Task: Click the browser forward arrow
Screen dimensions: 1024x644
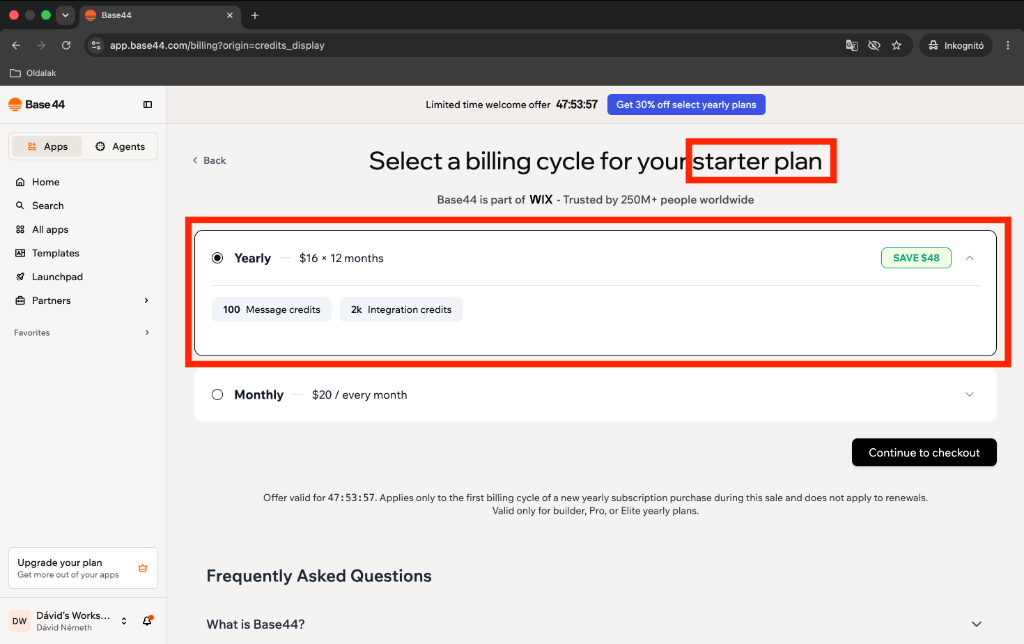Action: pos(41,45)
